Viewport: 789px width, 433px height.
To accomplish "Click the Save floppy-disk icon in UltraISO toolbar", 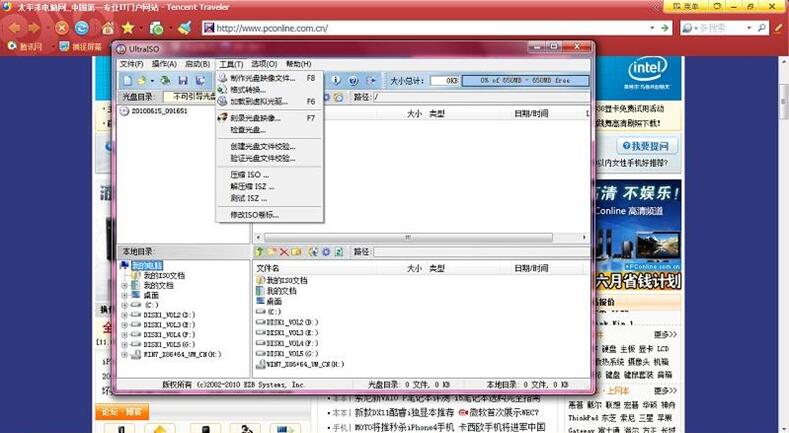I will [183, 80].
